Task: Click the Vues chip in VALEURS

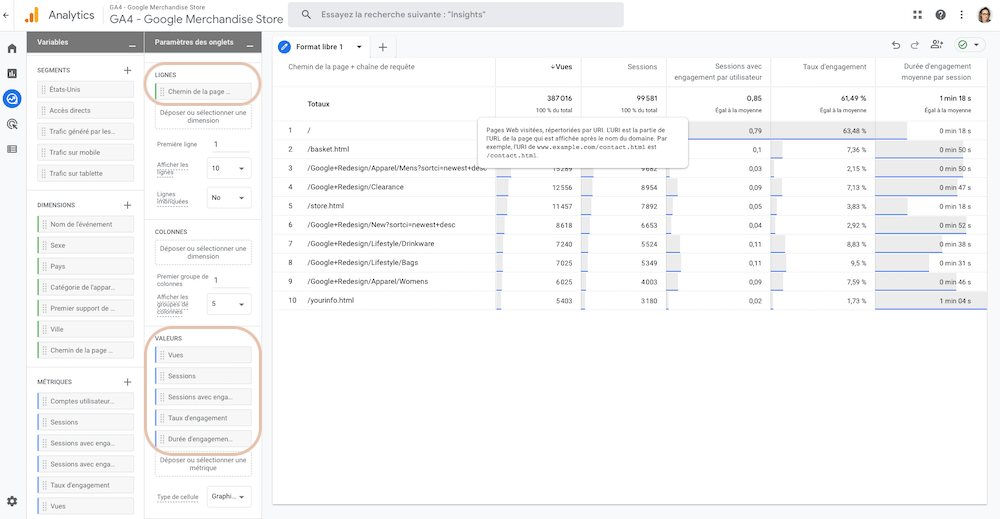Action: tap(203, 355)
